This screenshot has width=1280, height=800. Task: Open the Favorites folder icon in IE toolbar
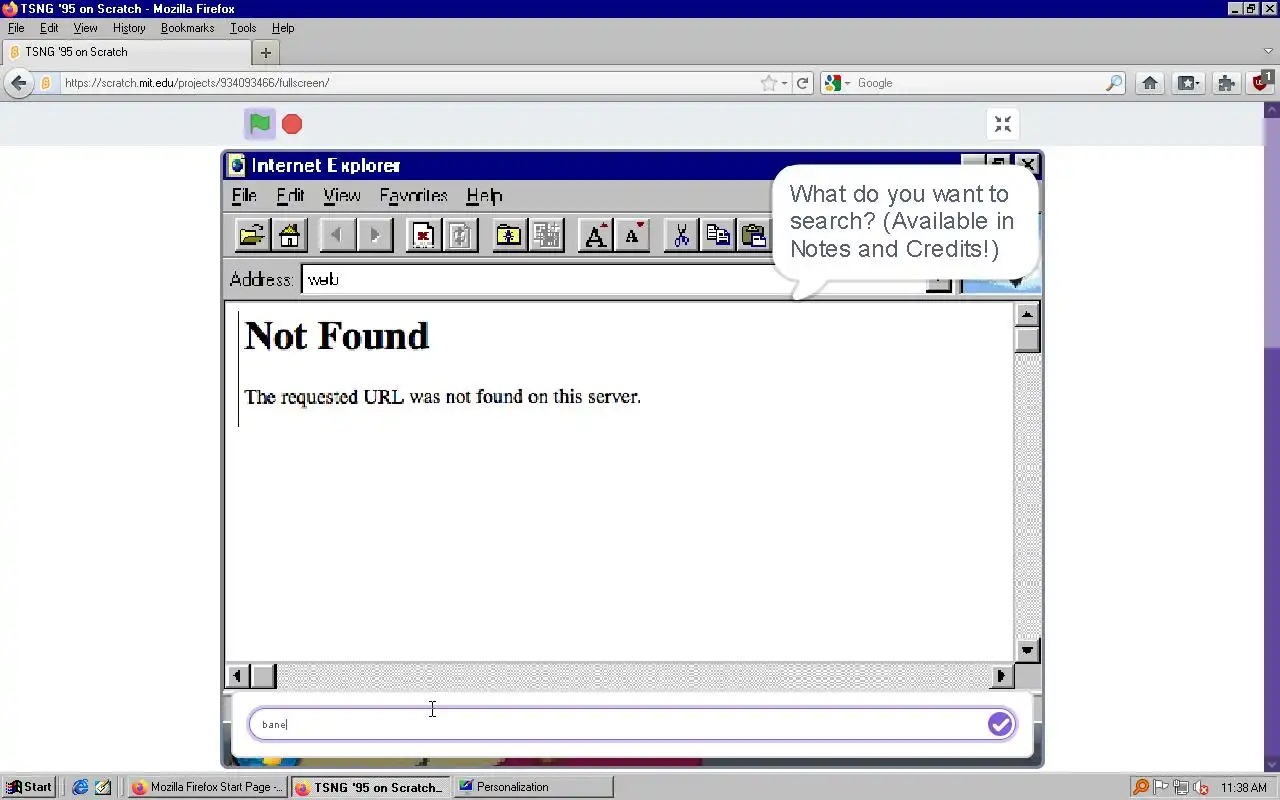509,235
